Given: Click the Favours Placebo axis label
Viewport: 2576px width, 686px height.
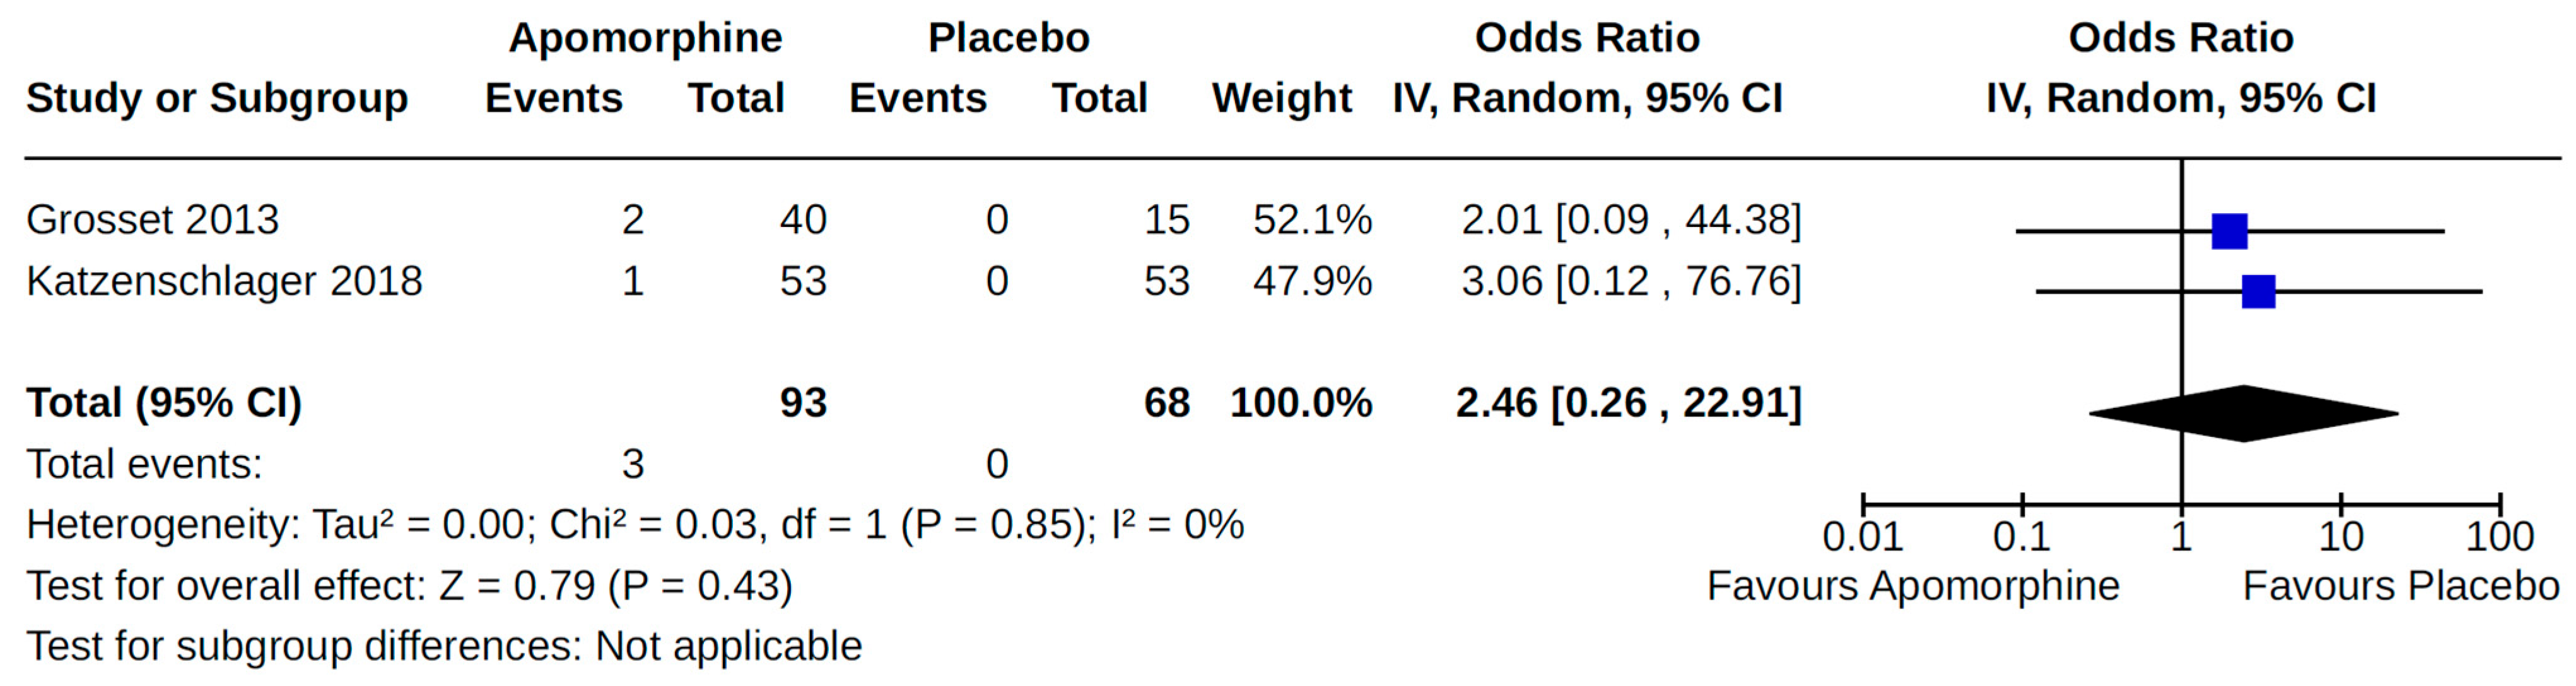Looking at the screenshot, I should [x=2400, y=586].
